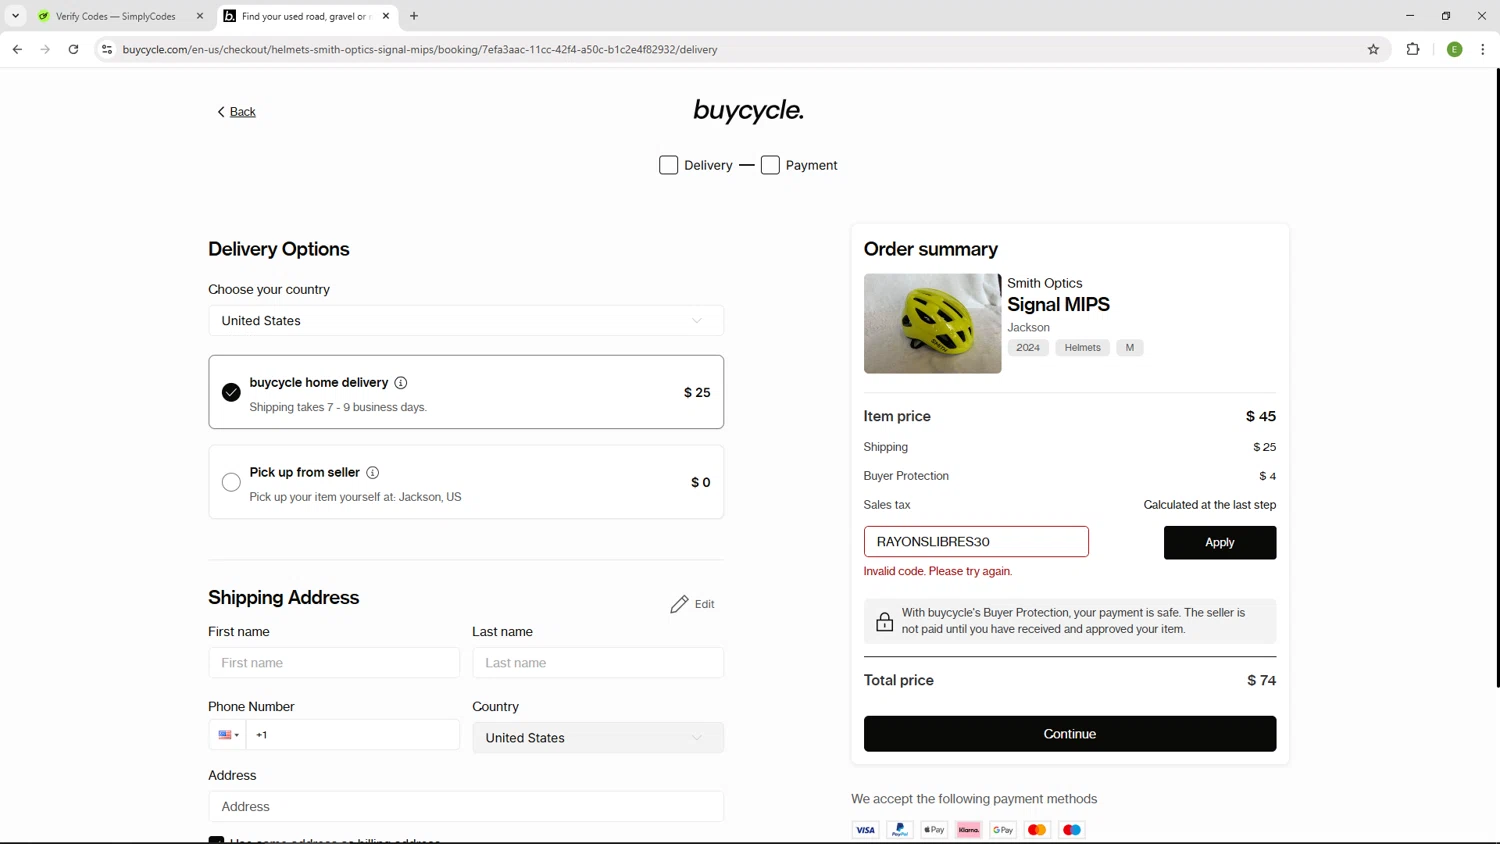The height and width of the screenshot is (844, 1500).
Task: Click the Buyer Protection lock icon
Action: [x=884, y=621]
